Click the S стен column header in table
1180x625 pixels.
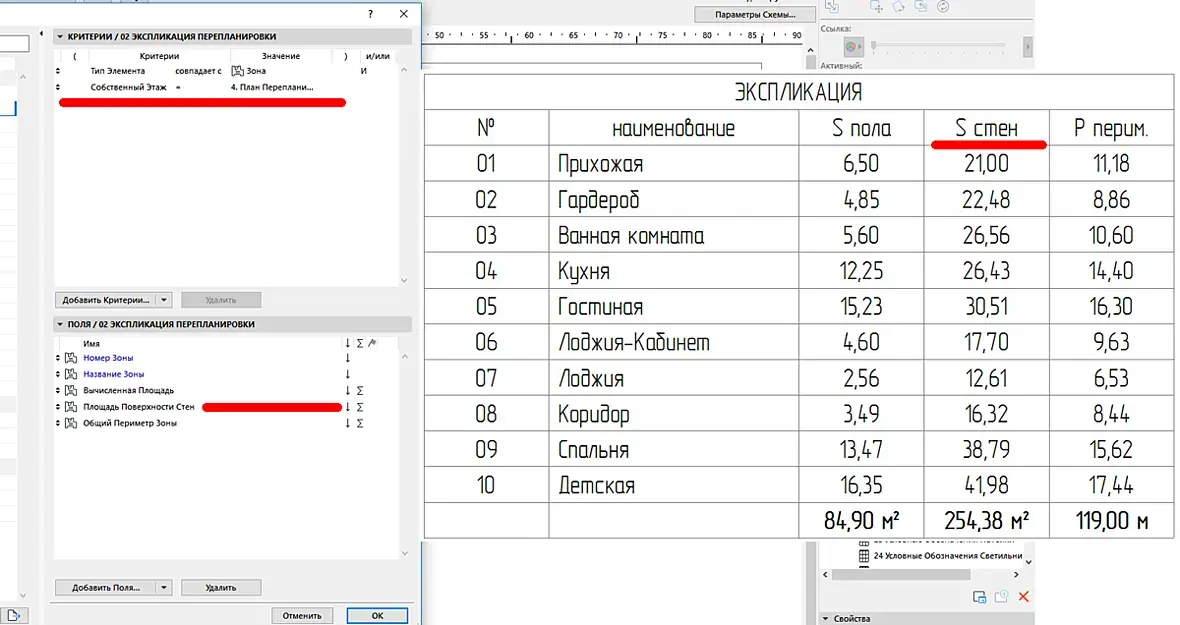[x=987, y=128]
